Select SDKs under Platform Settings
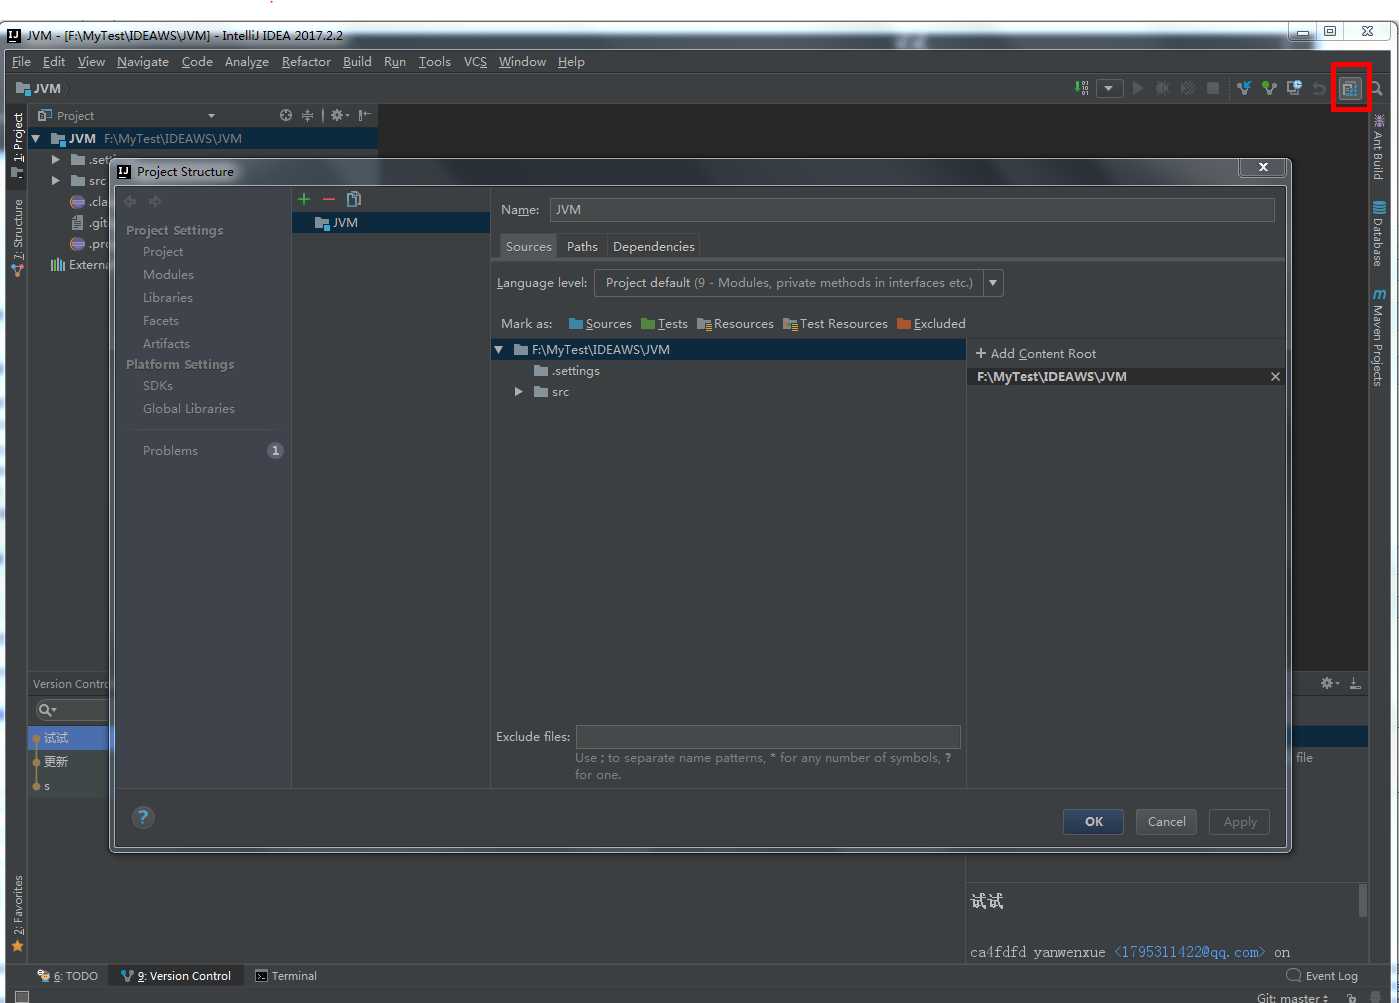This screenshot has height=1003, width=1399. pyautogui.click(x=157, y=386)
